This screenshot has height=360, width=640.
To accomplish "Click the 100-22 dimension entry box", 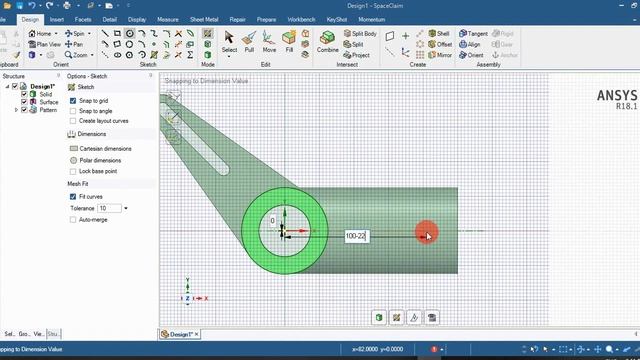I will tap(357, 236).
